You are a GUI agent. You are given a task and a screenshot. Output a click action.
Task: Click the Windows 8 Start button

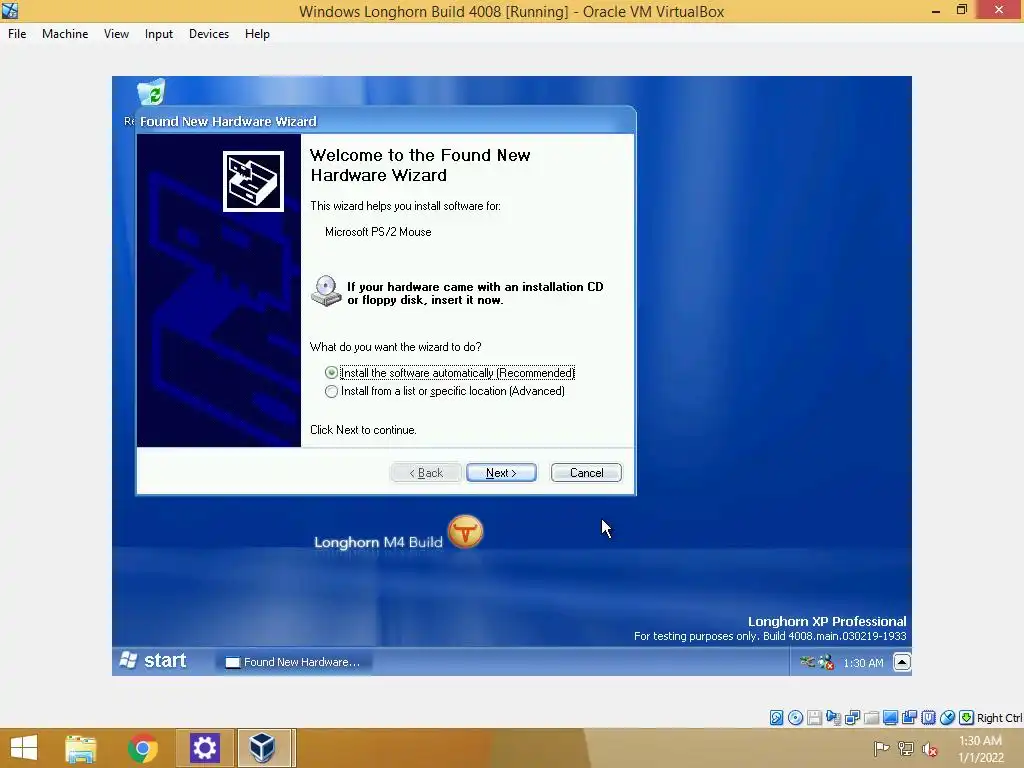point(24,748)
